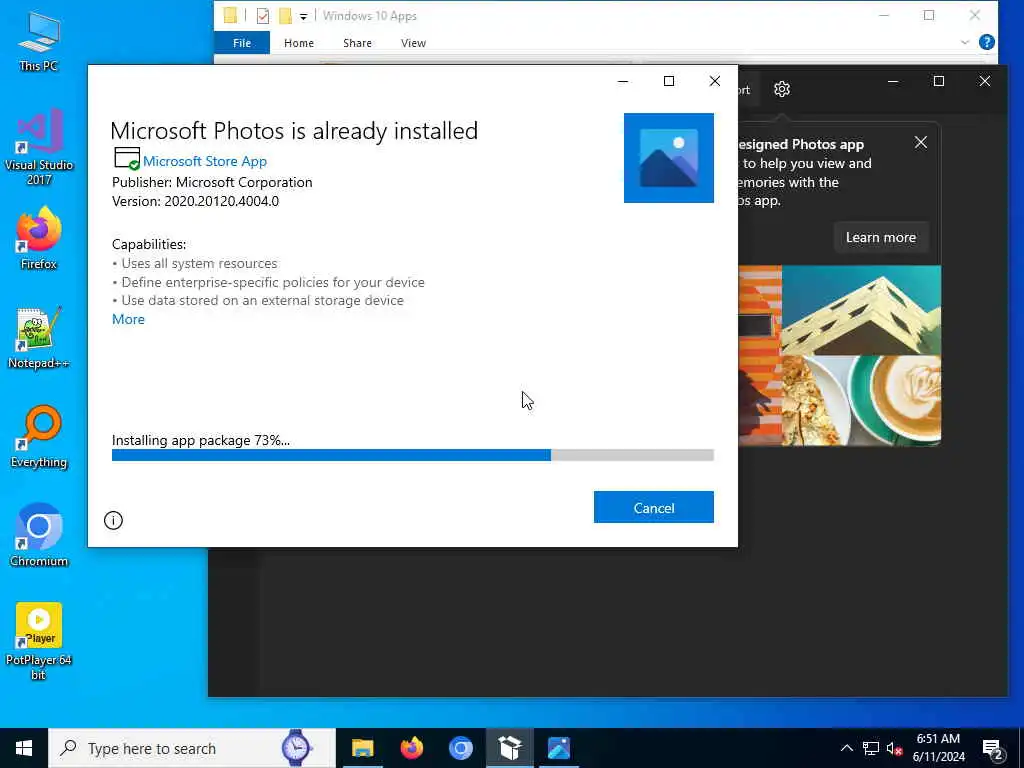Click the installing progress bar
This screenshot has height=768, width=1024.
point(413,455)
